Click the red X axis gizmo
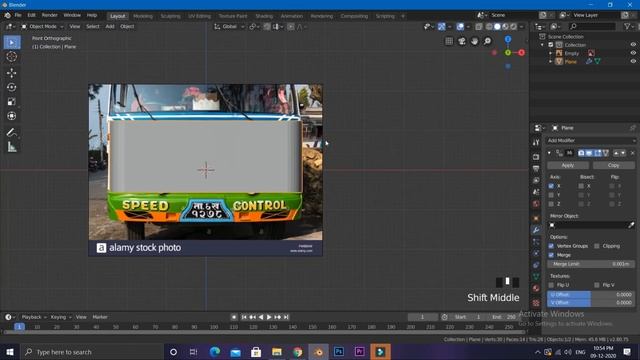 click(521, 53)
